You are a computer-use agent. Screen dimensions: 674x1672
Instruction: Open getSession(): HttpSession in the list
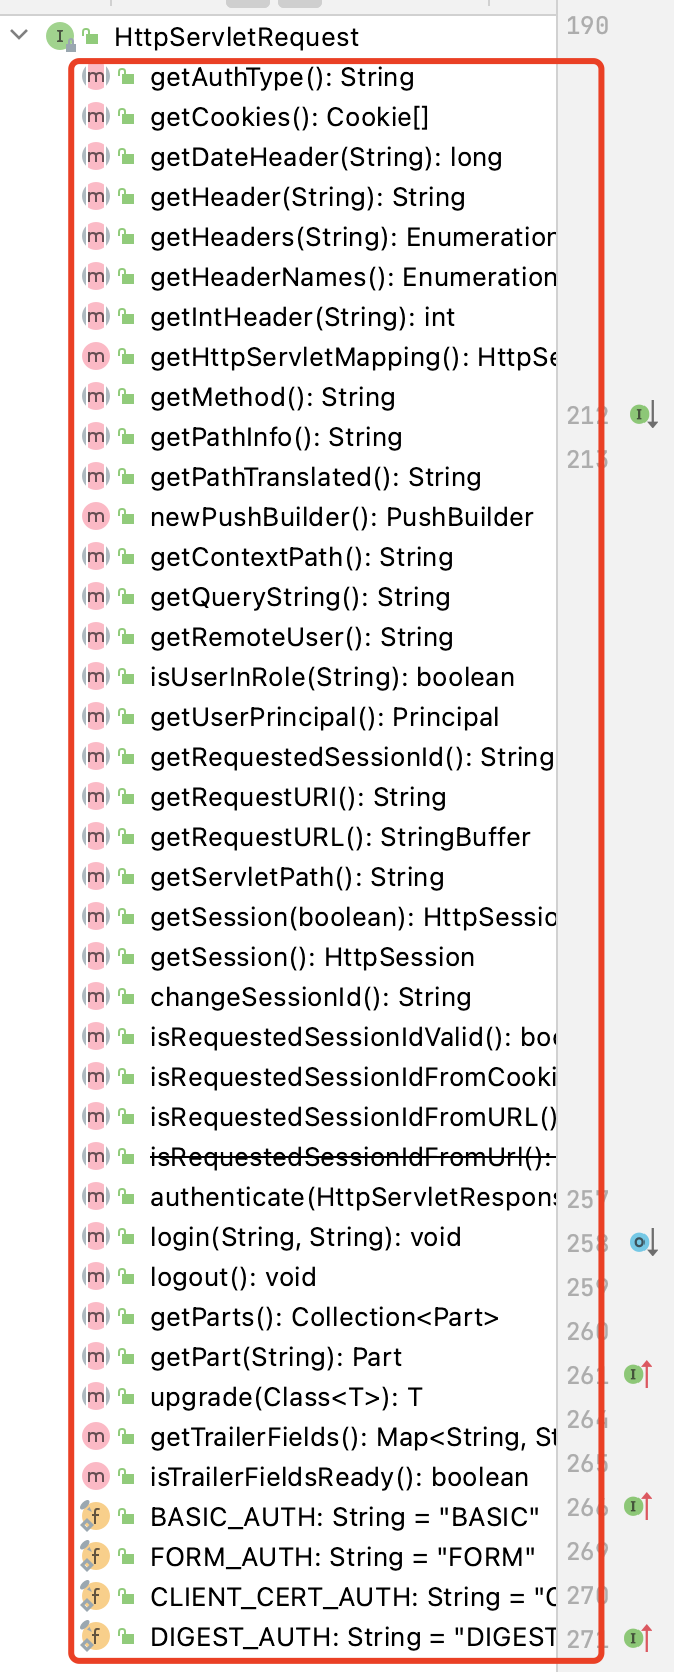pos(312,957)
